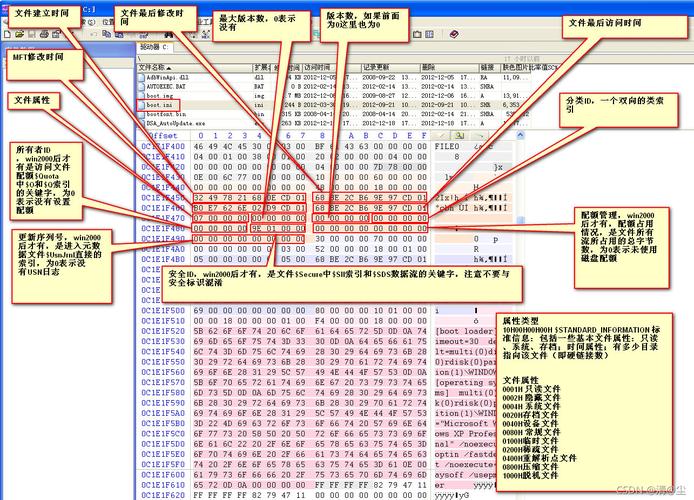Screen dimensions: 694x500
Task: Click offset 0C1E1F500 in hex view
Action: point(163,311)
